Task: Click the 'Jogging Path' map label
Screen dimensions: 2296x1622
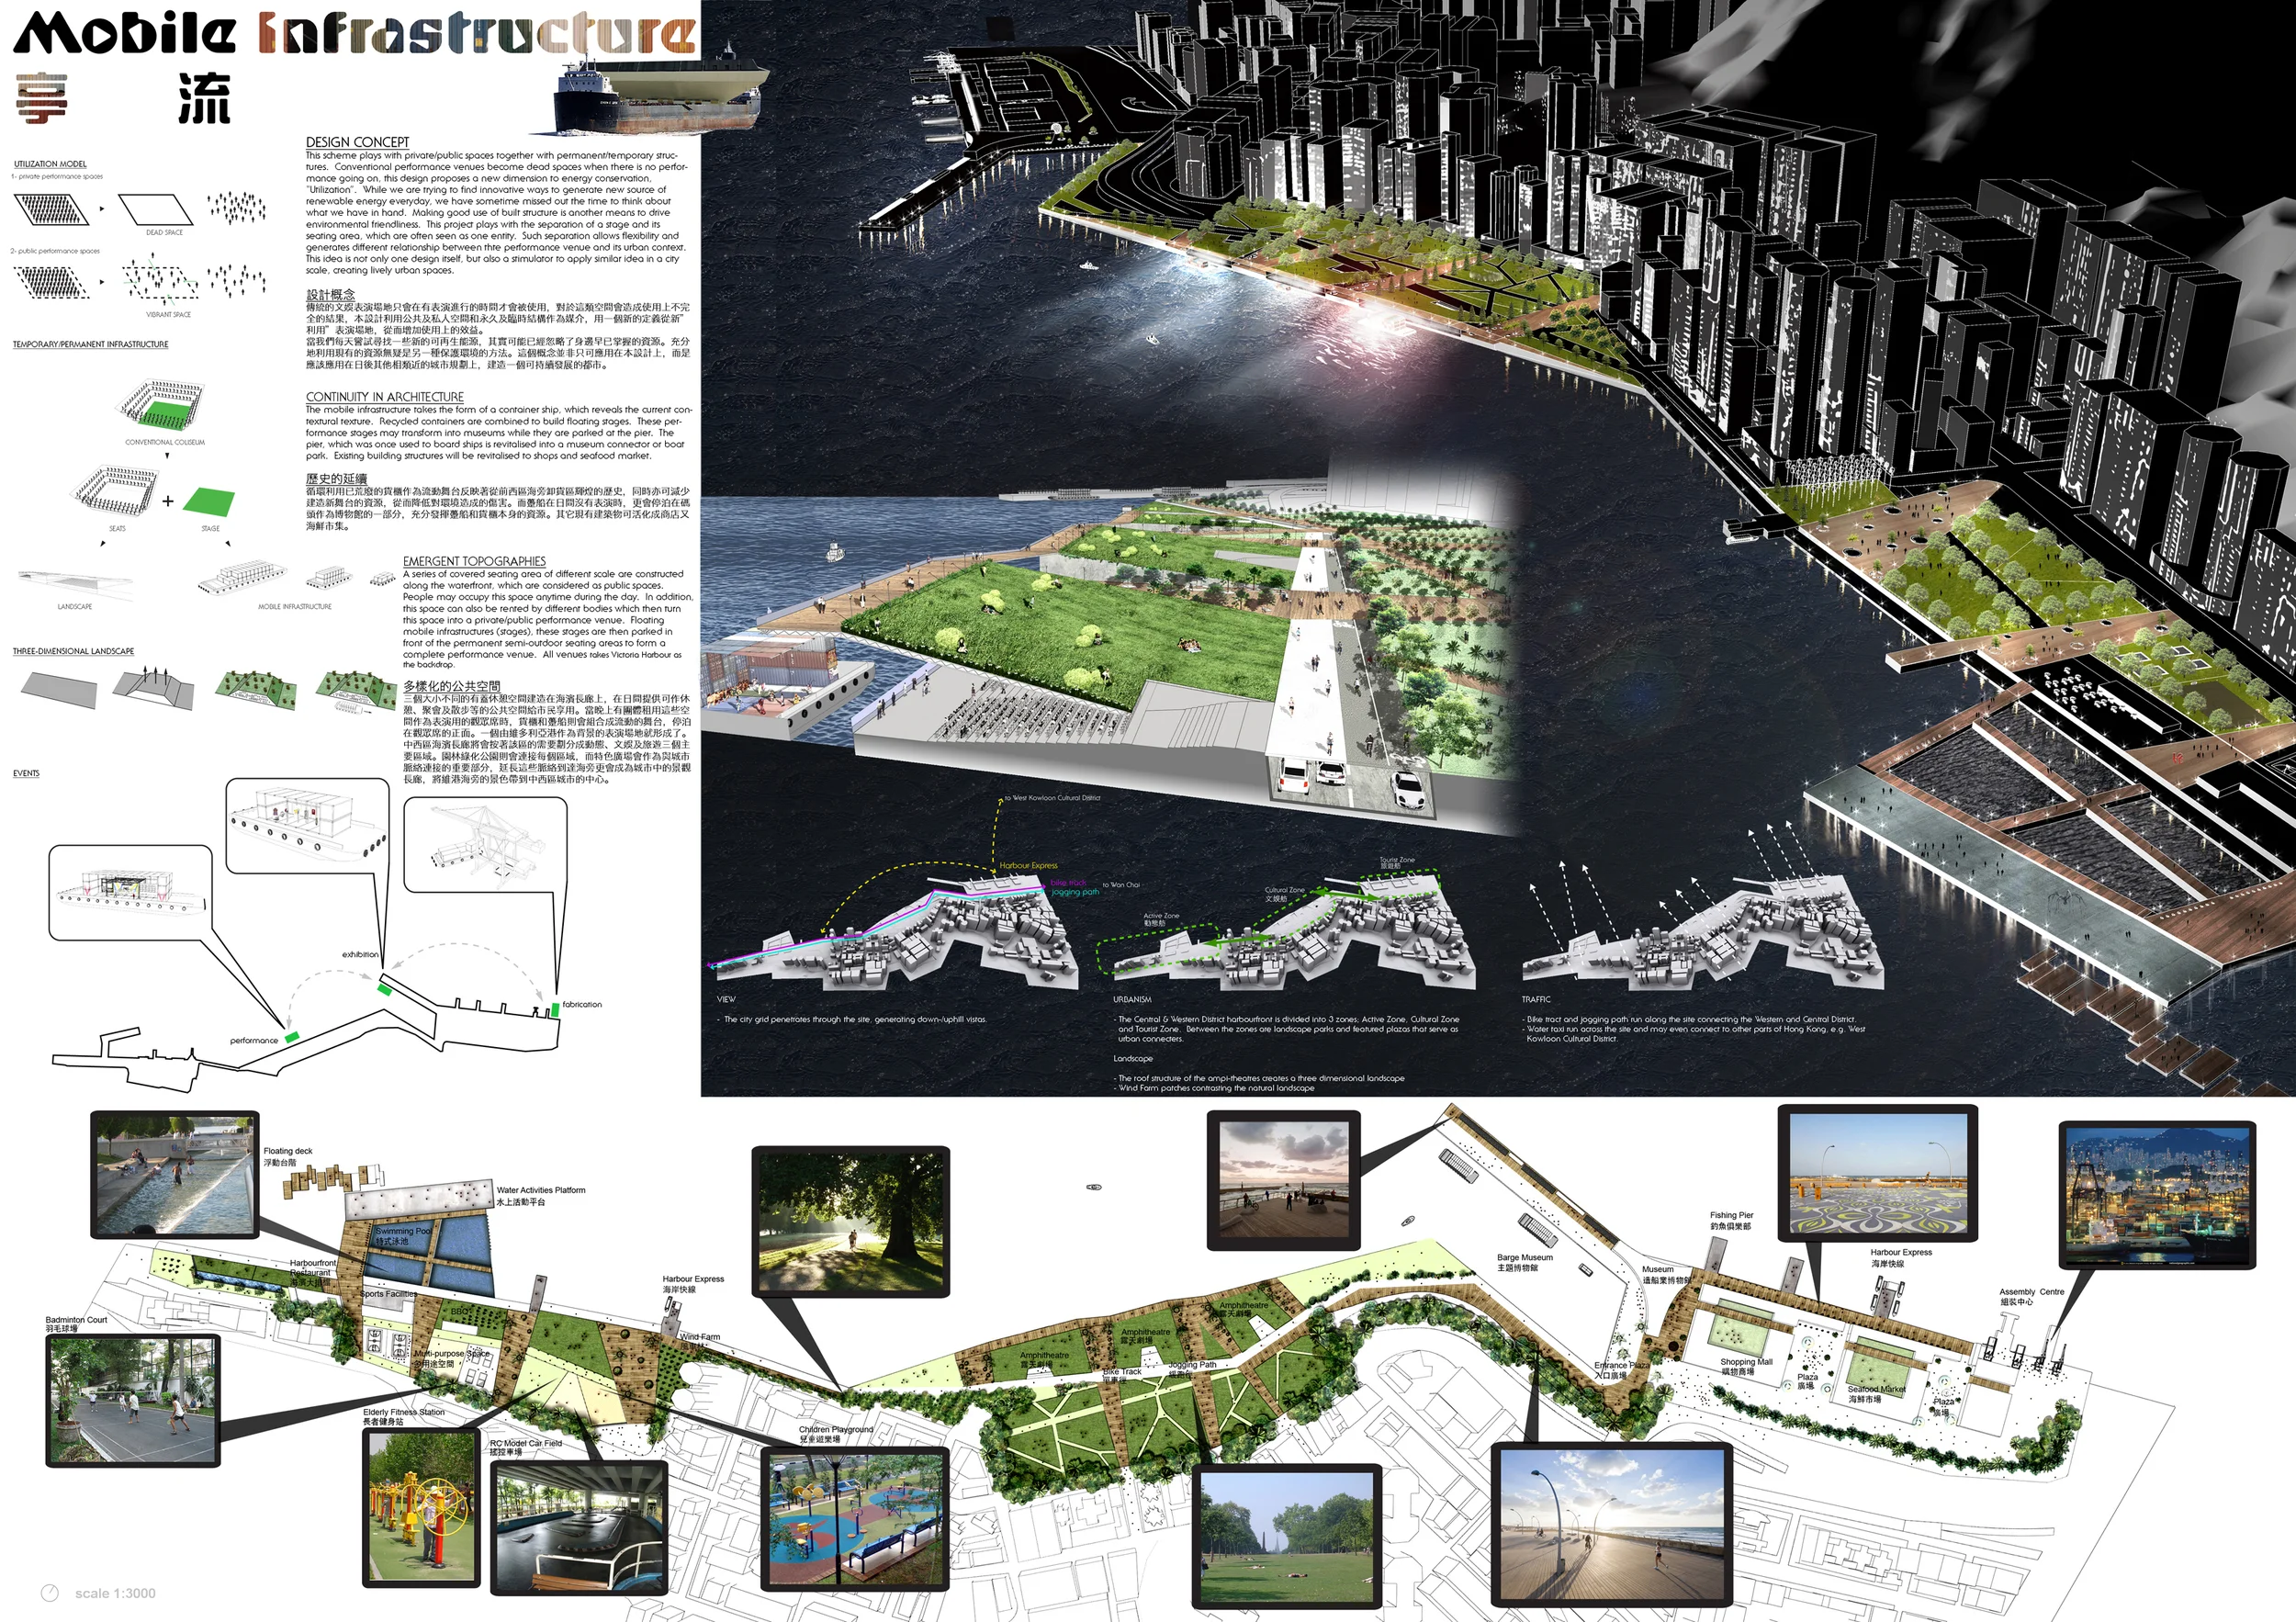Action: (x=1192, y=1364)
